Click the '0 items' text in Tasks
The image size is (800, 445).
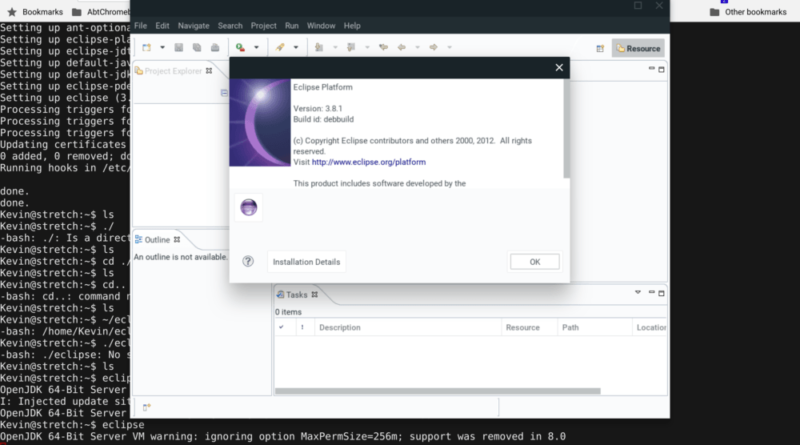pyautogui.click(x=288, y=312)
